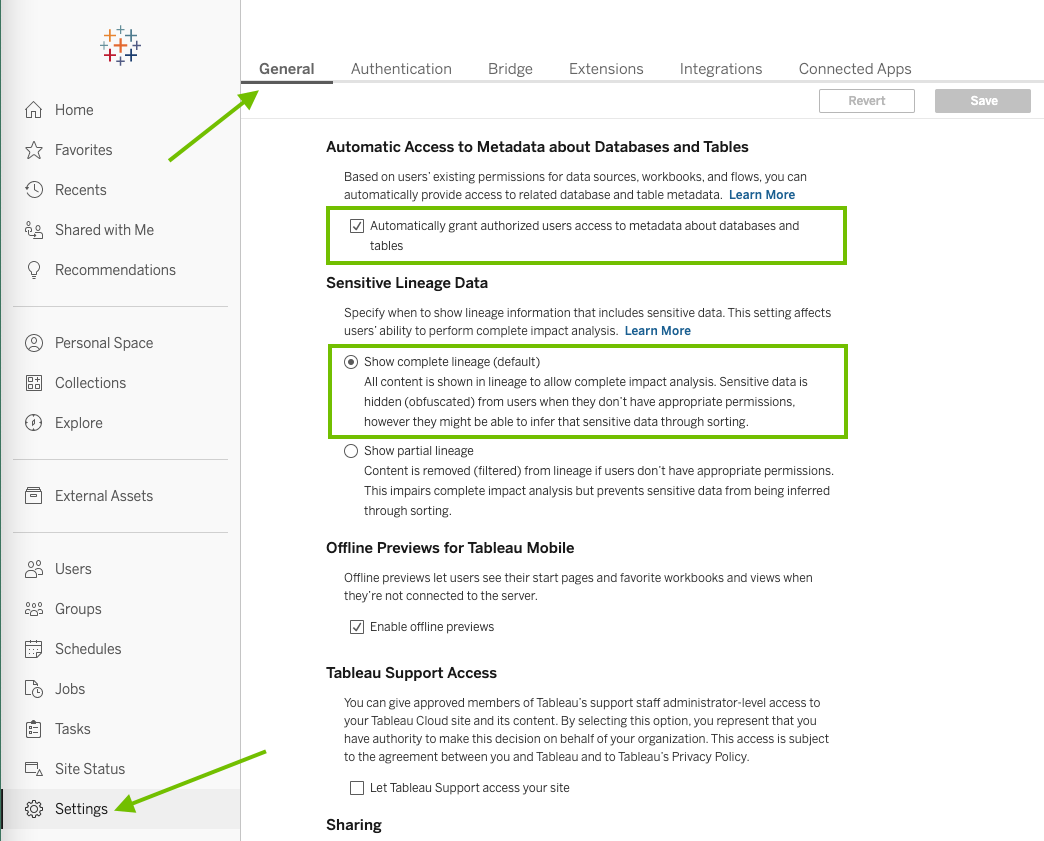This screenshot has height=841, width=1044.
Task: Click the Settings gear icon
Action: coord(34,809)
